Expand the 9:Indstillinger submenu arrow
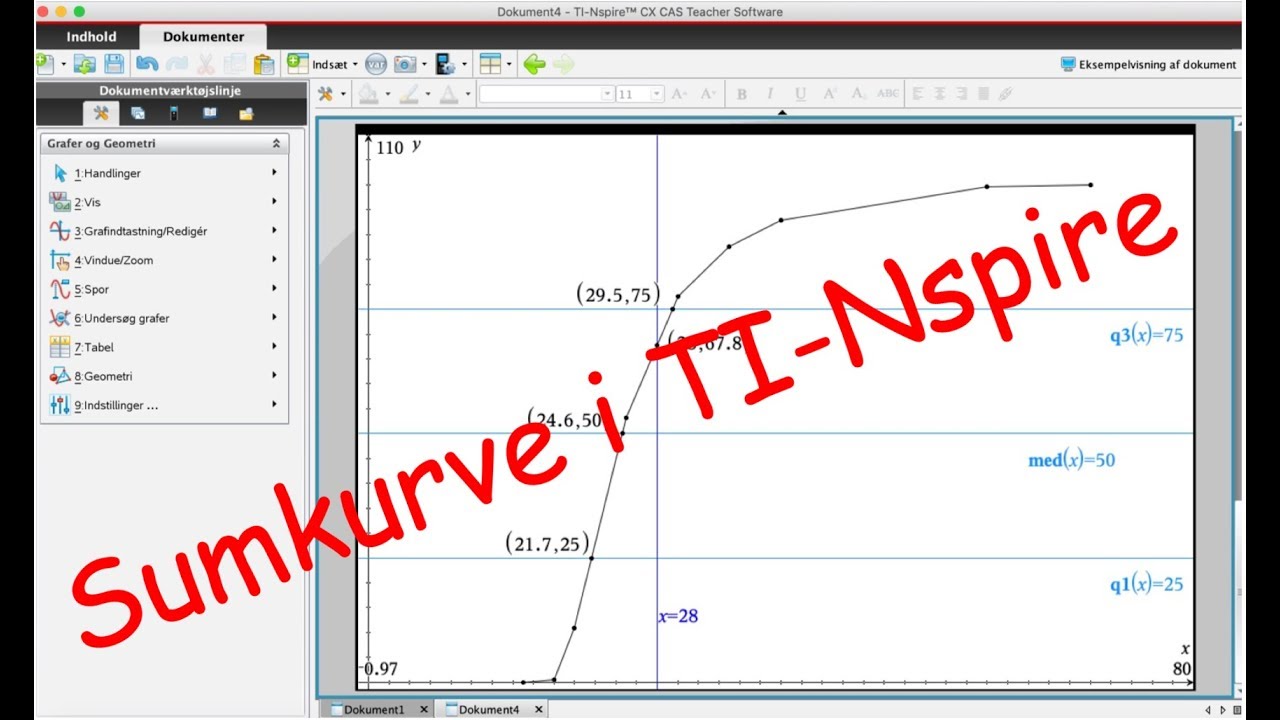Image resolution: width=1280 pixels, height=720 pixels. click(274, 405)
